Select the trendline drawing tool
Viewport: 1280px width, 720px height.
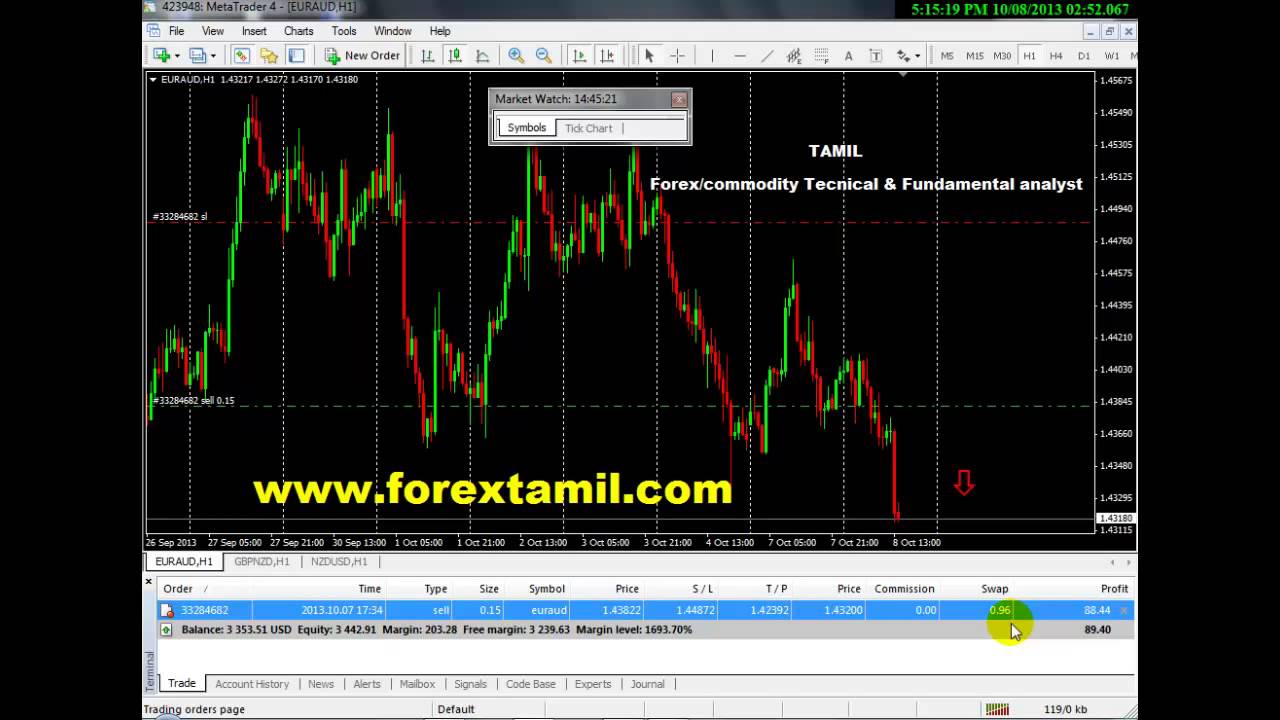(767, 56)
